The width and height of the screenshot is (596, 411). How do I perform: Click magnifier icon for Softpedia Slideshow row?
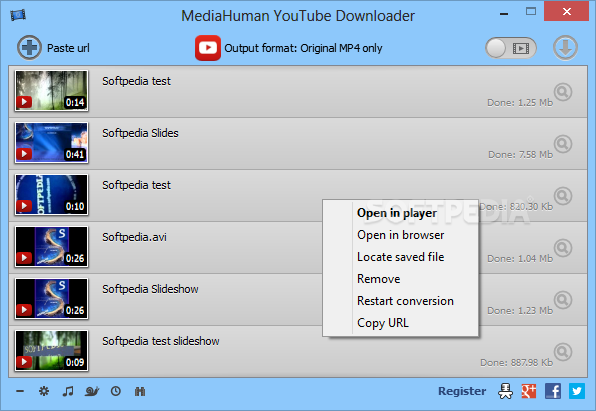(x=563, y=300)
